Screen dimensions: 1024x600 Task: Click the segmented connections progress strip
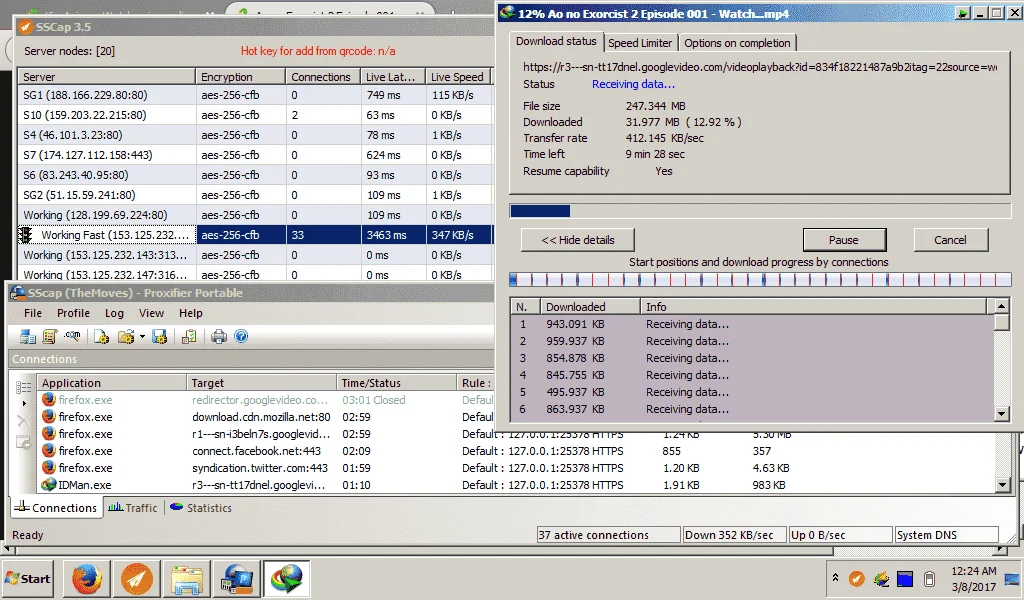coord(760,279)
